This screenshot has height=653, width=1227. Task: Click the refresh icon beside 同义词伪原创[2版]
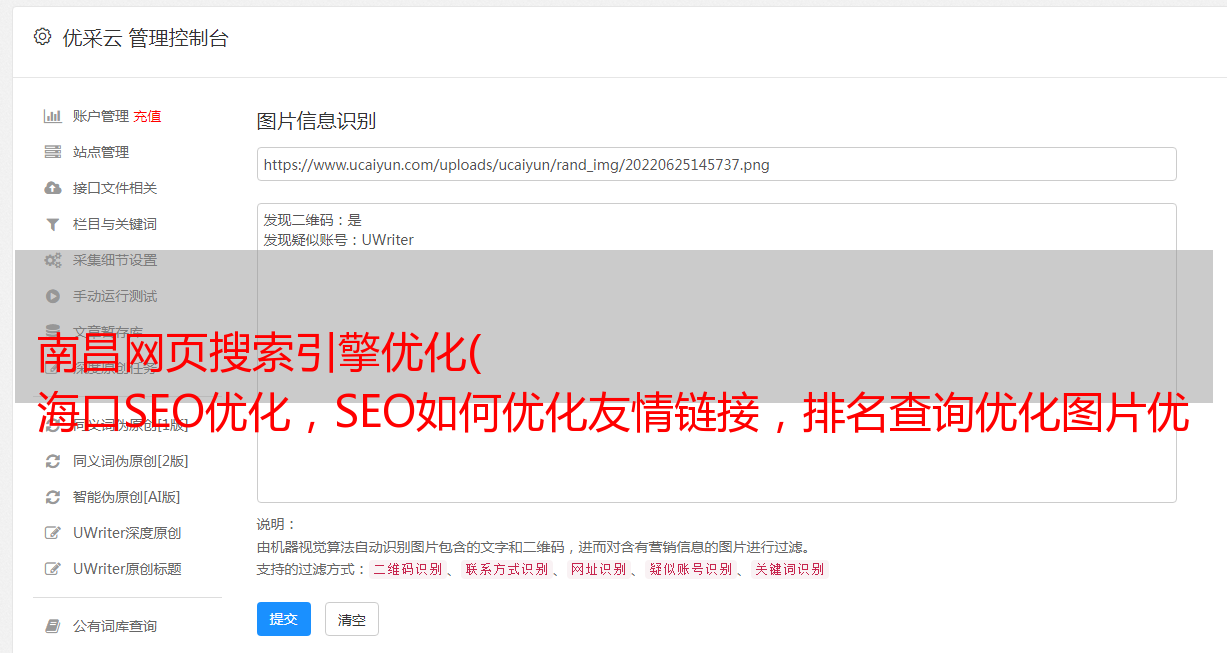[x=53, y=461]
